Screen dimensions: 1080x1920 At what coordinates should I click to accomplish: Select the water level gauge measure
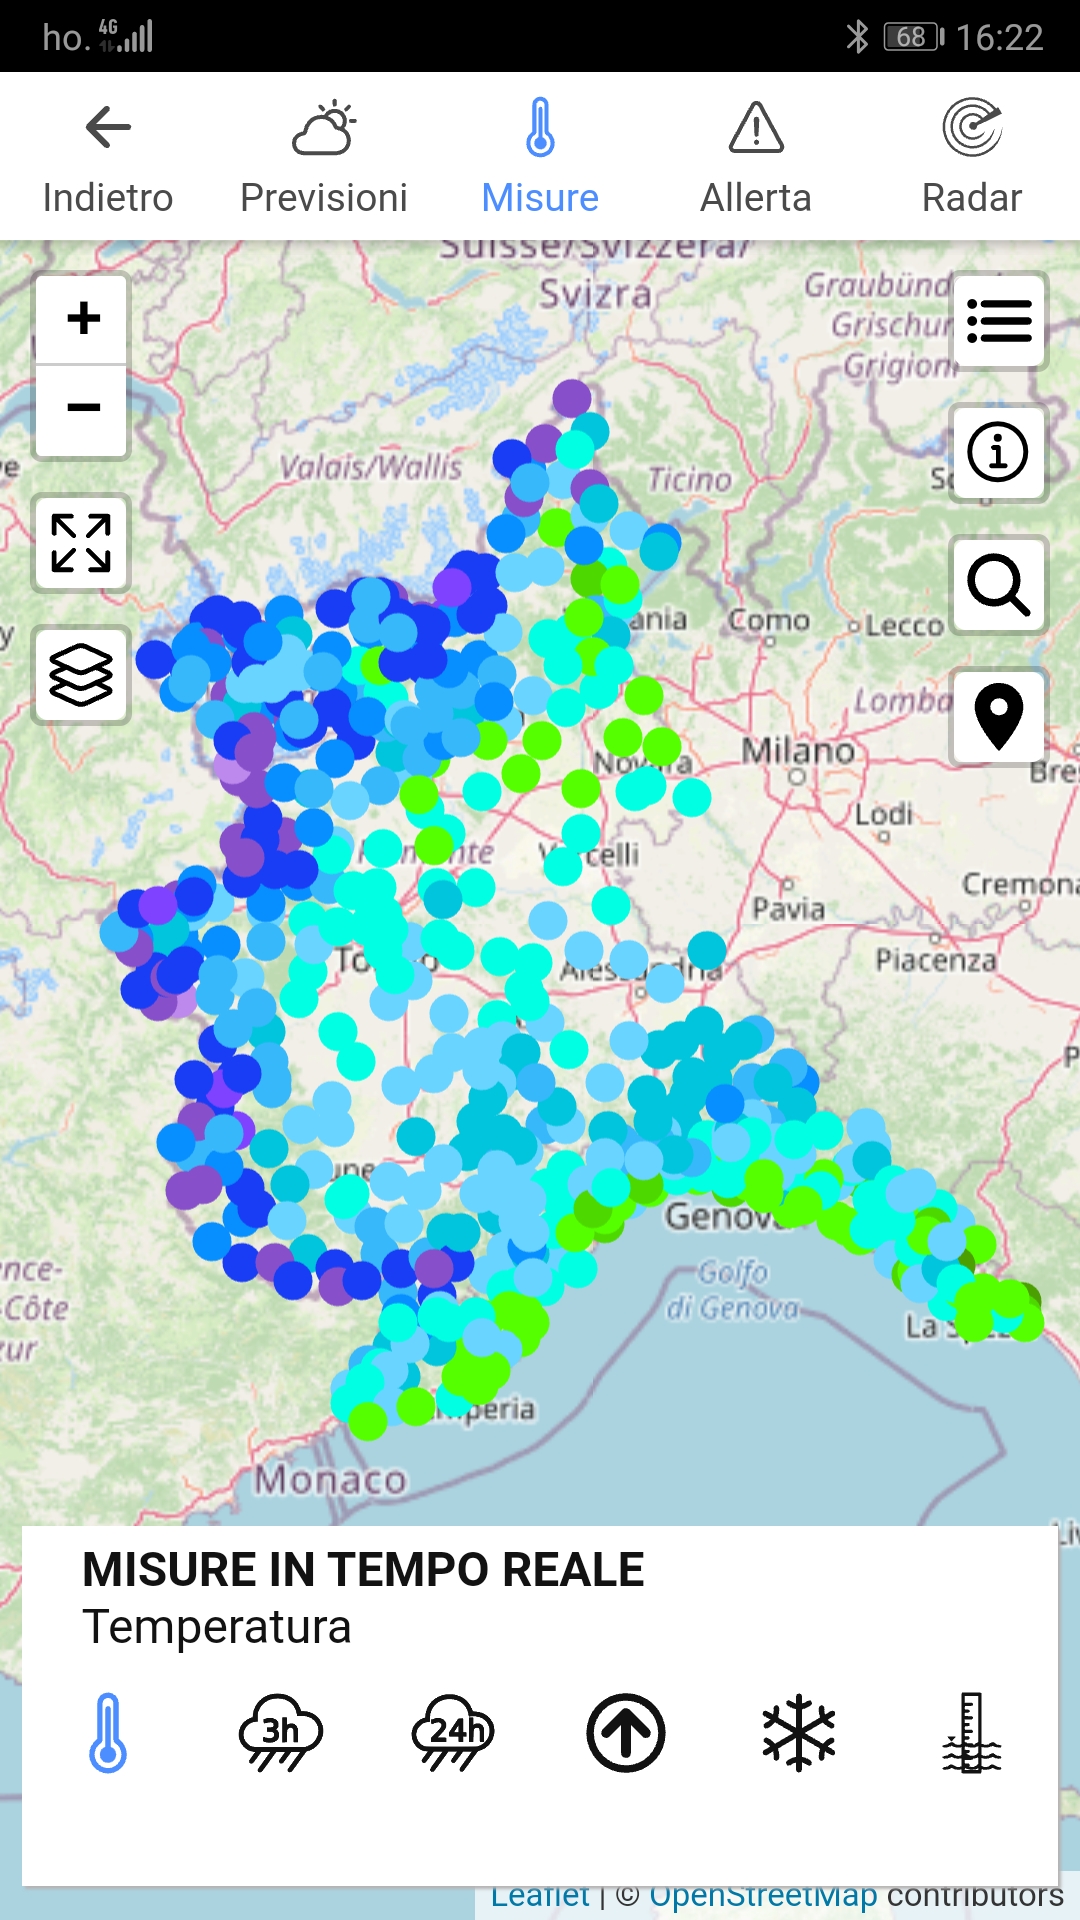[x=971, y=1733]
